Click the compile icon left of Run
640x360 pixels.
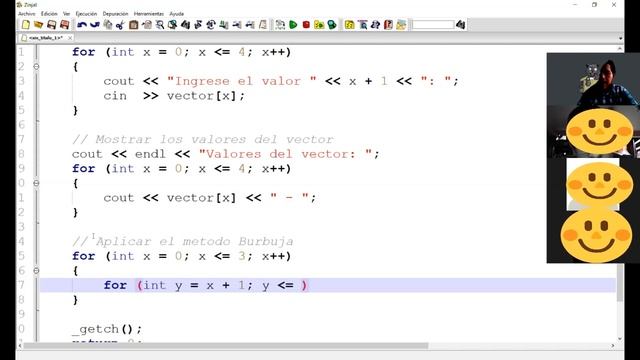280,25
